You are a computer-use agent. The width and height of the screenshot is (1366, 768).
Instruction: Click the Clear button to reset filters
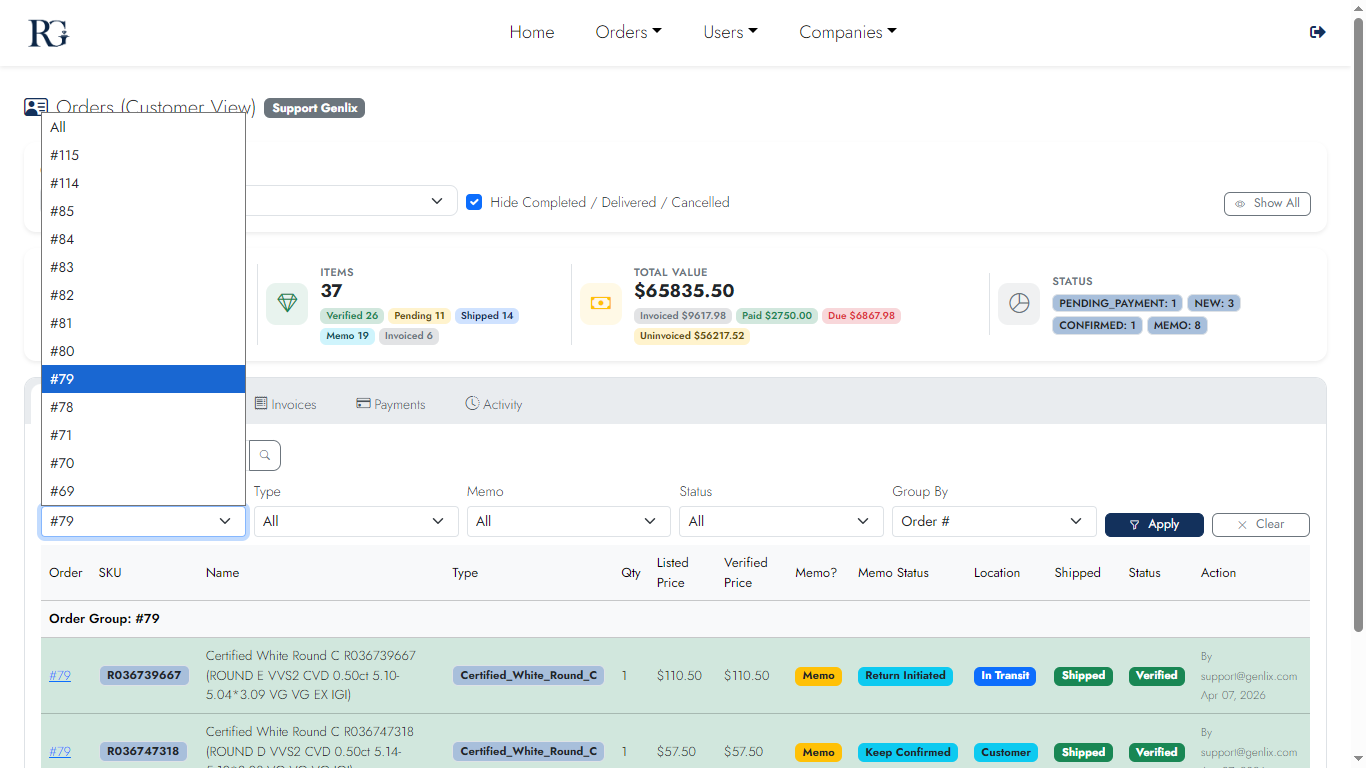pyautogui.click(x=1260, y=524)
